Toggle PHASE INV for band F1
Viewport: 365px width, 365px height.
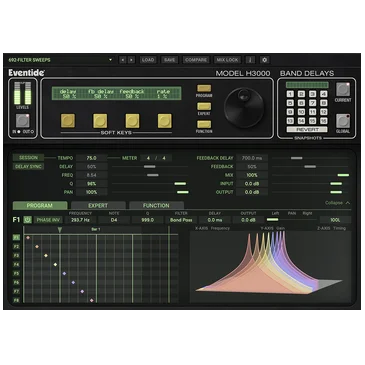pos(48,220)
